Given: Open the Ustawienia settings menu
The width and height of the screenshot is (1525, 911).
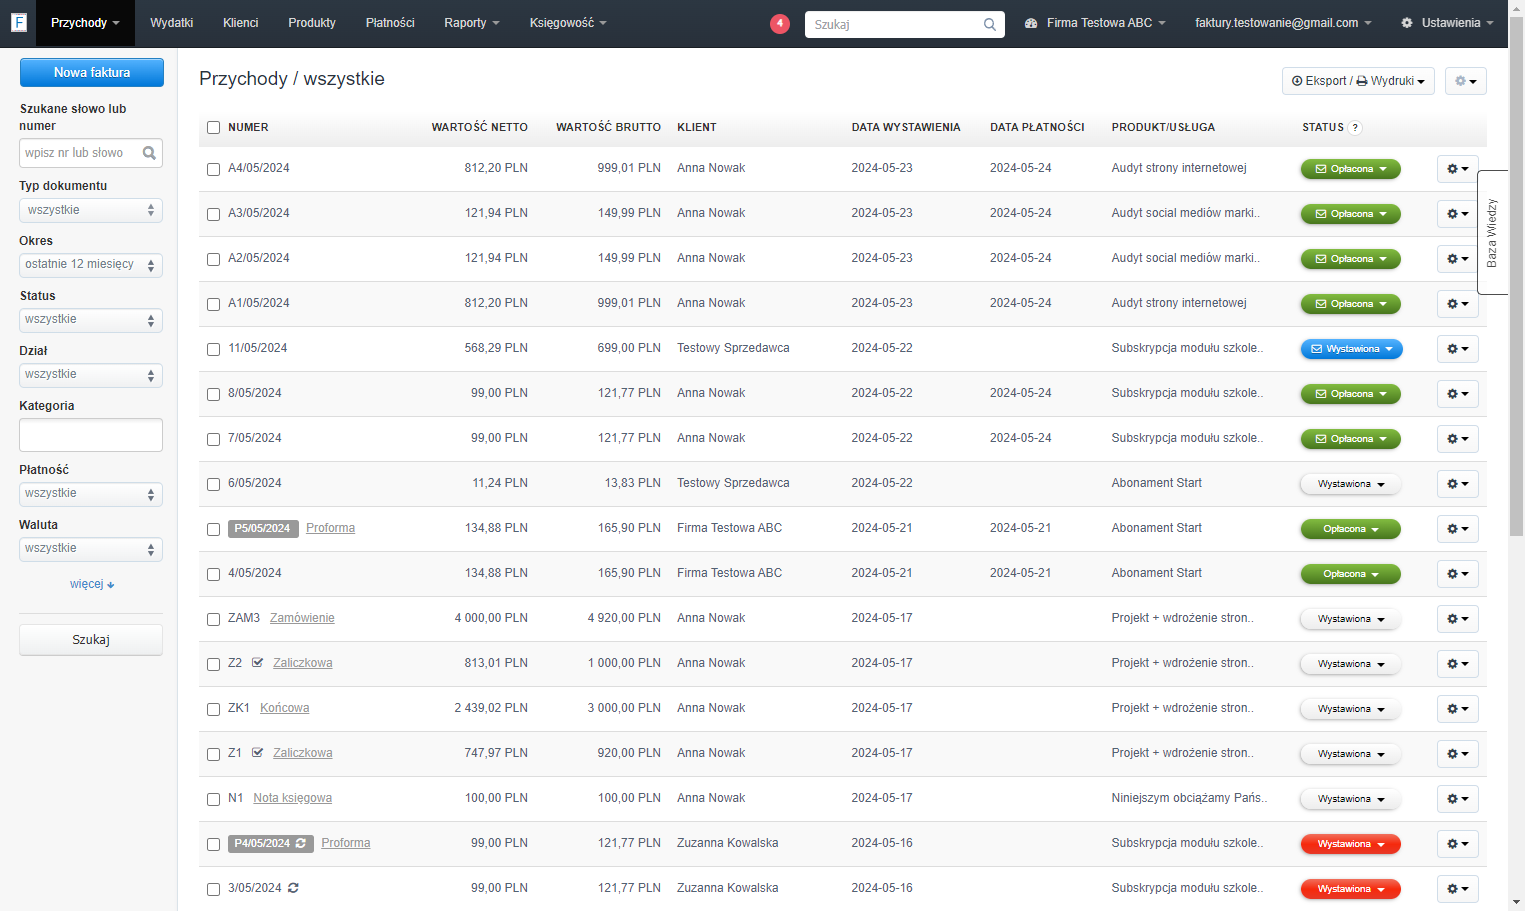Looking at the screenshot, I should pos(1447,23).
